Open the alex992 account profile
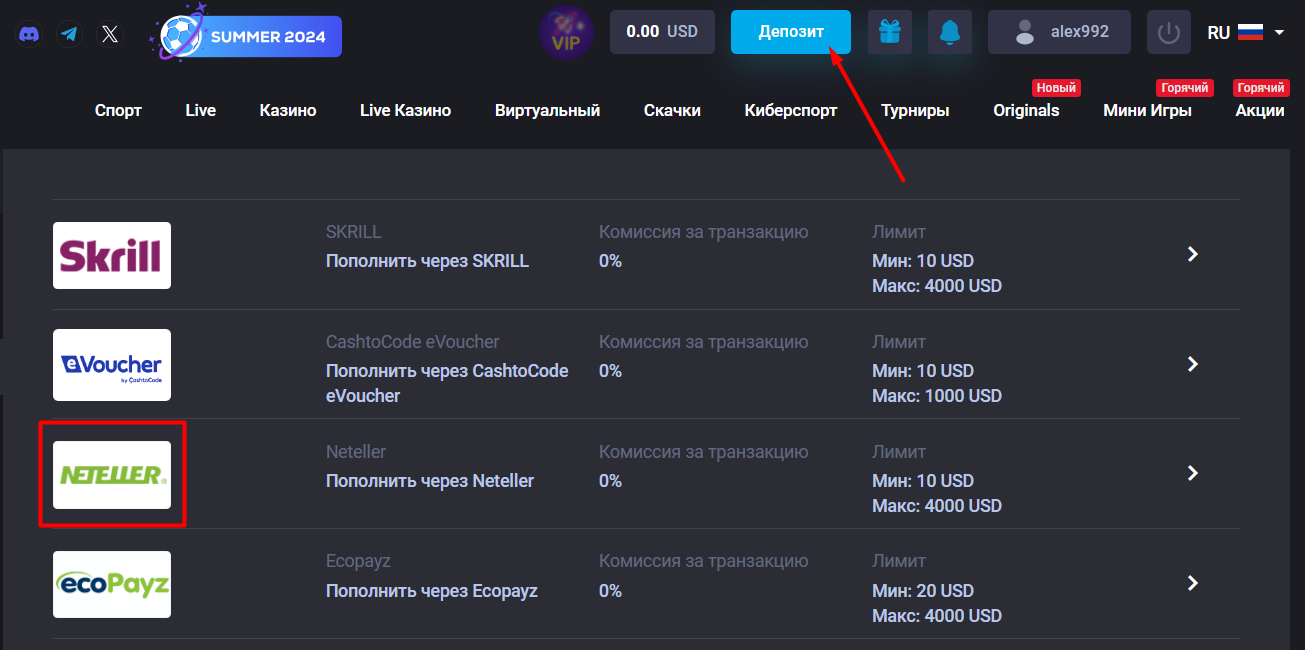Viewport: 1305px width, 650px height. click(1058, 31)
